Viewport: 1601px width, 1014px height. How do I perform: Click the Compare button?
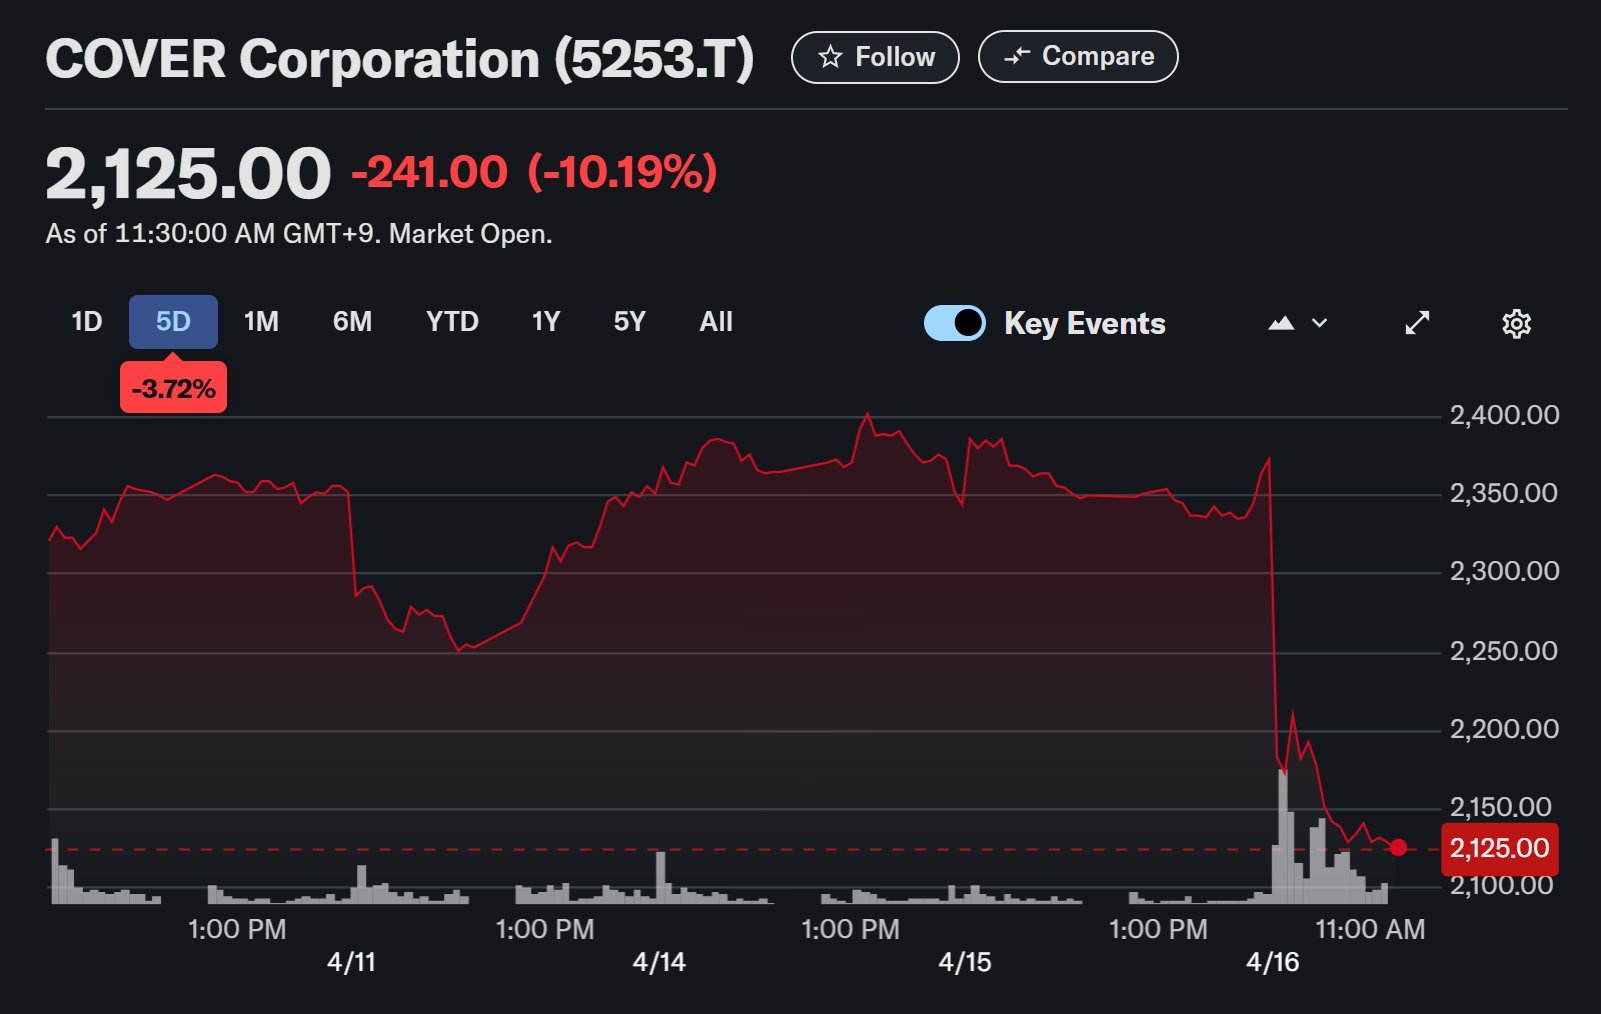tap(1078, 57)
